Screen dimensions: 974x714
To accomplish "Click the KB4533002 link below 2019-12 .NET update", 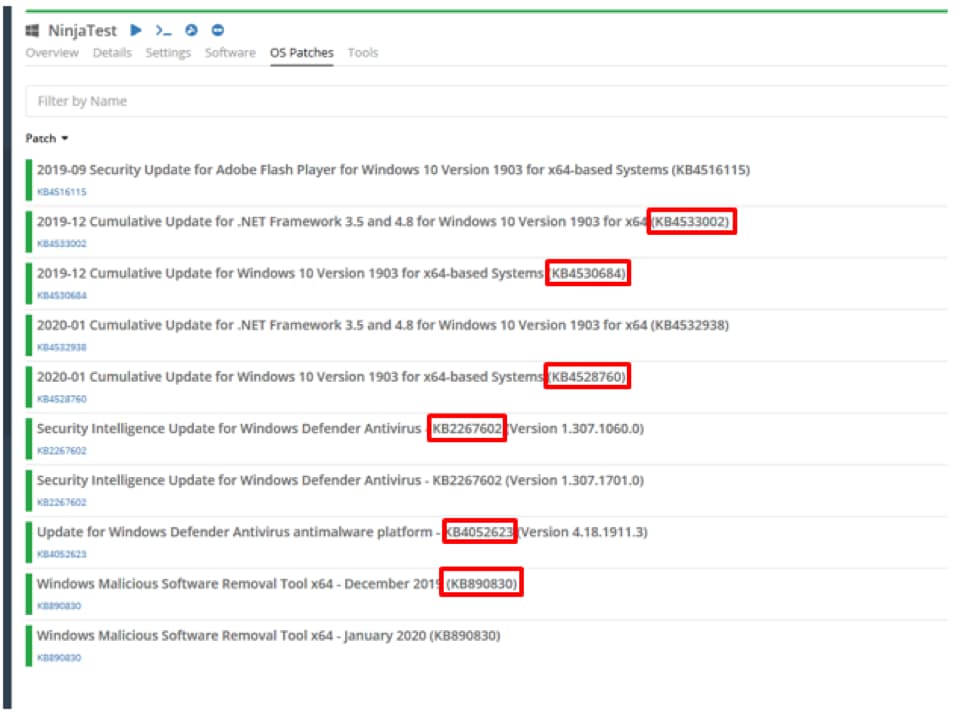I will (62, 244).
